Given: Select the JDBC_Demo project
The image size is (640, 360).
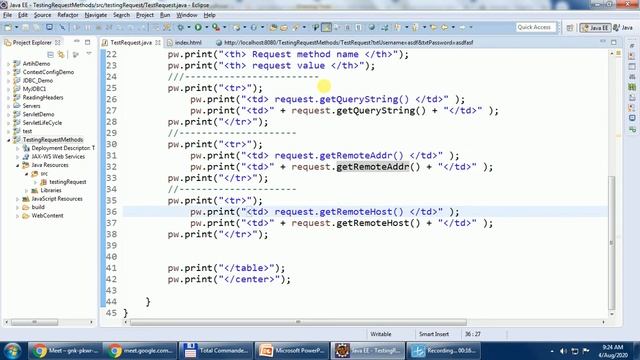Looking at the screenshot, I should (x=38, y=81).
